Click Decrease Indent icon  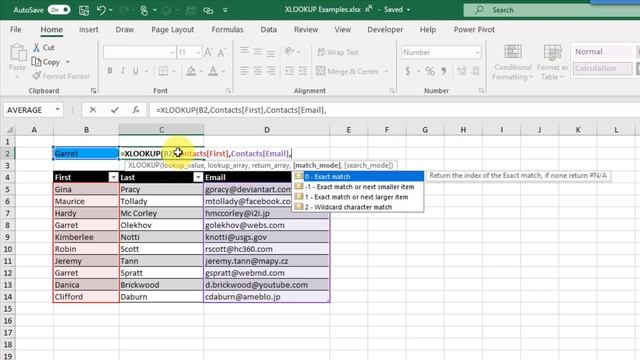(289, 71)
